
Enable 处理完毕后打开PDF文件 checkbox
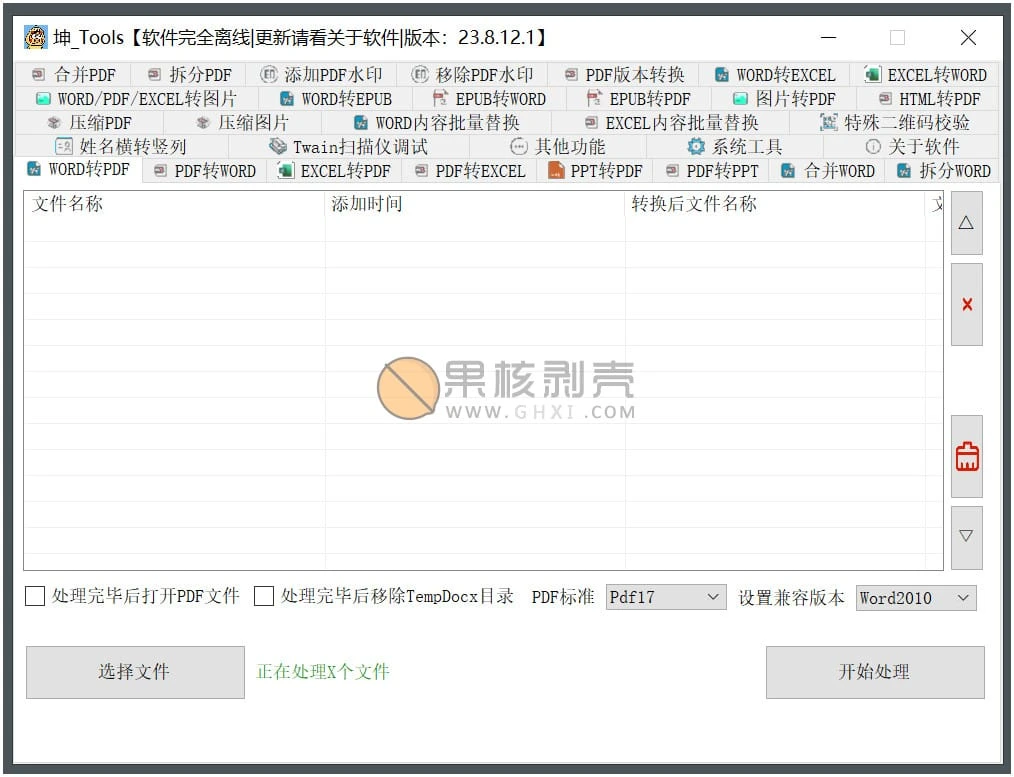(35, 596)
